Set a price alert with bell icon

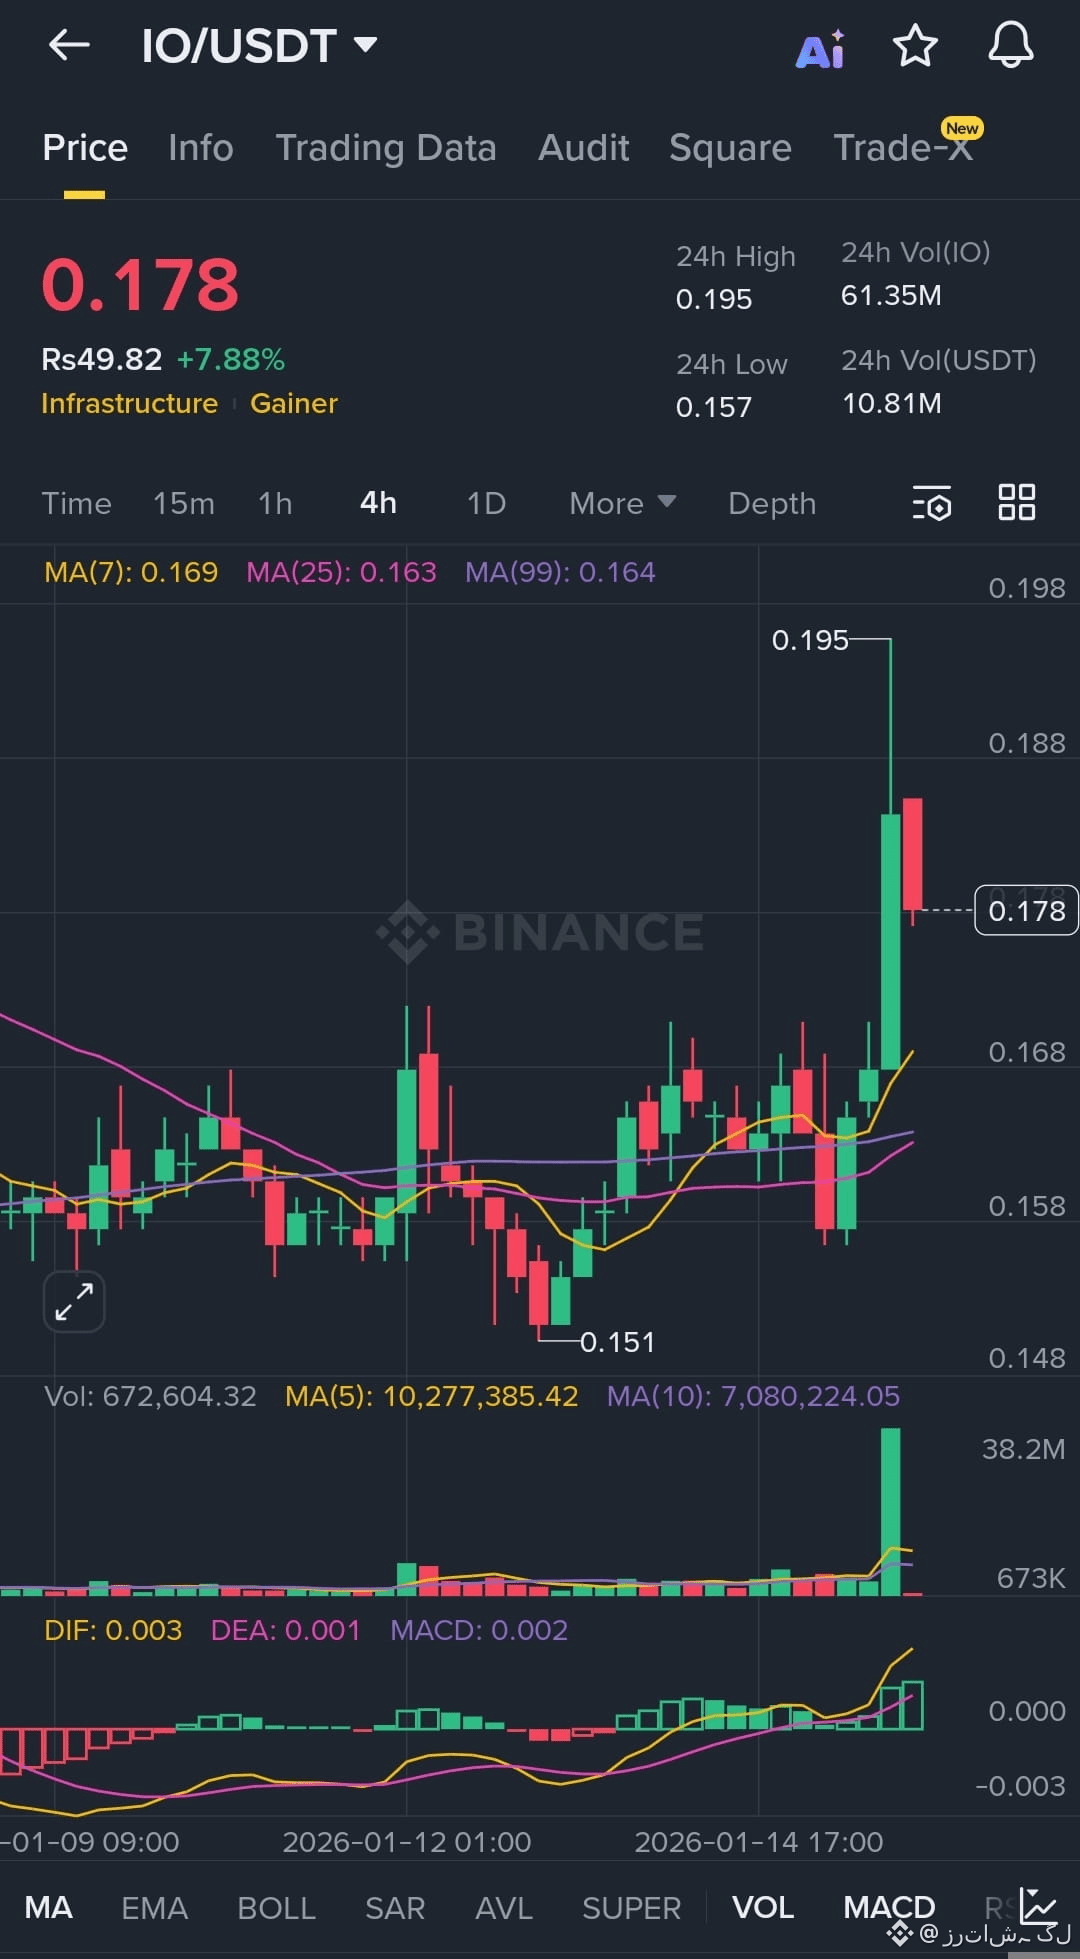coord(1011,46)
